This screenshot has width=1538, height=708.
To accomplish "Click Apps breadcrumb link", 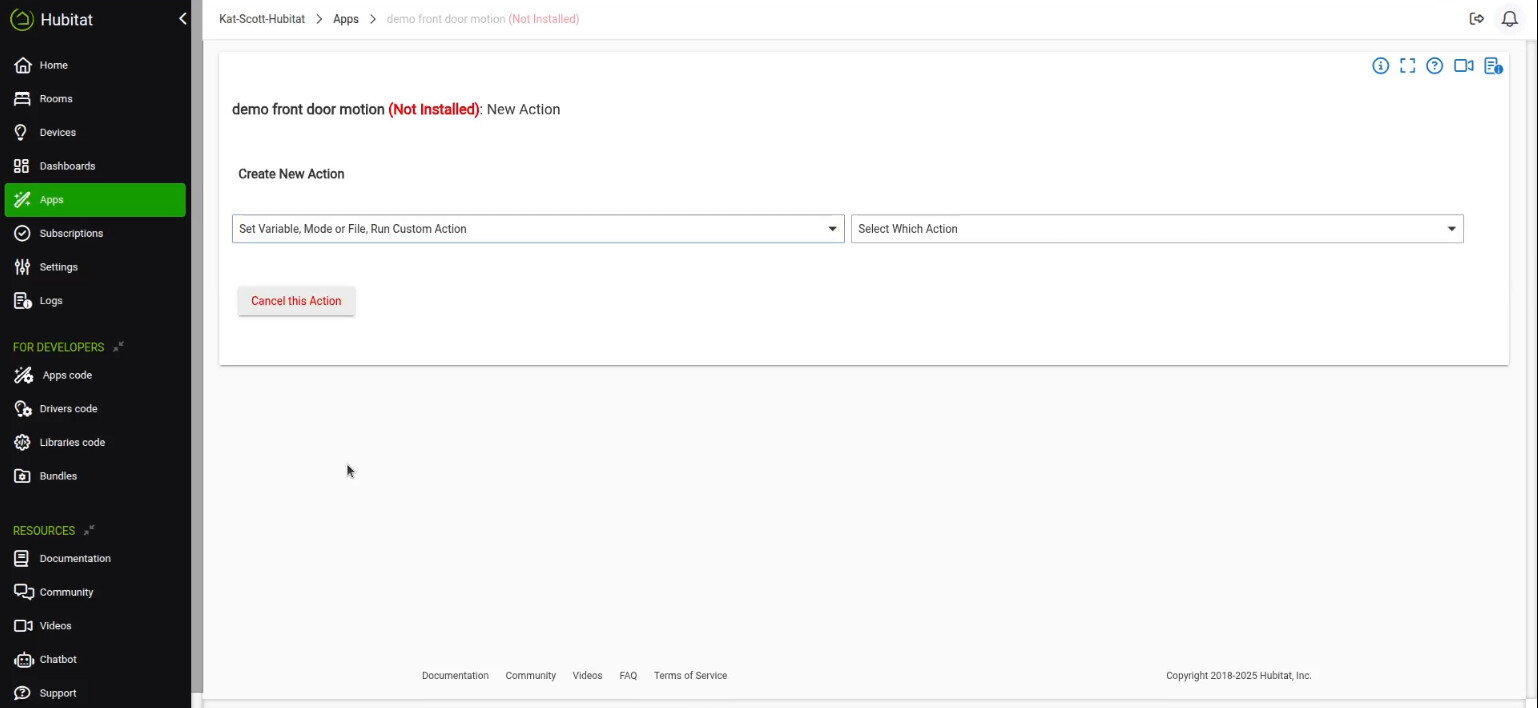I will 346,19.
